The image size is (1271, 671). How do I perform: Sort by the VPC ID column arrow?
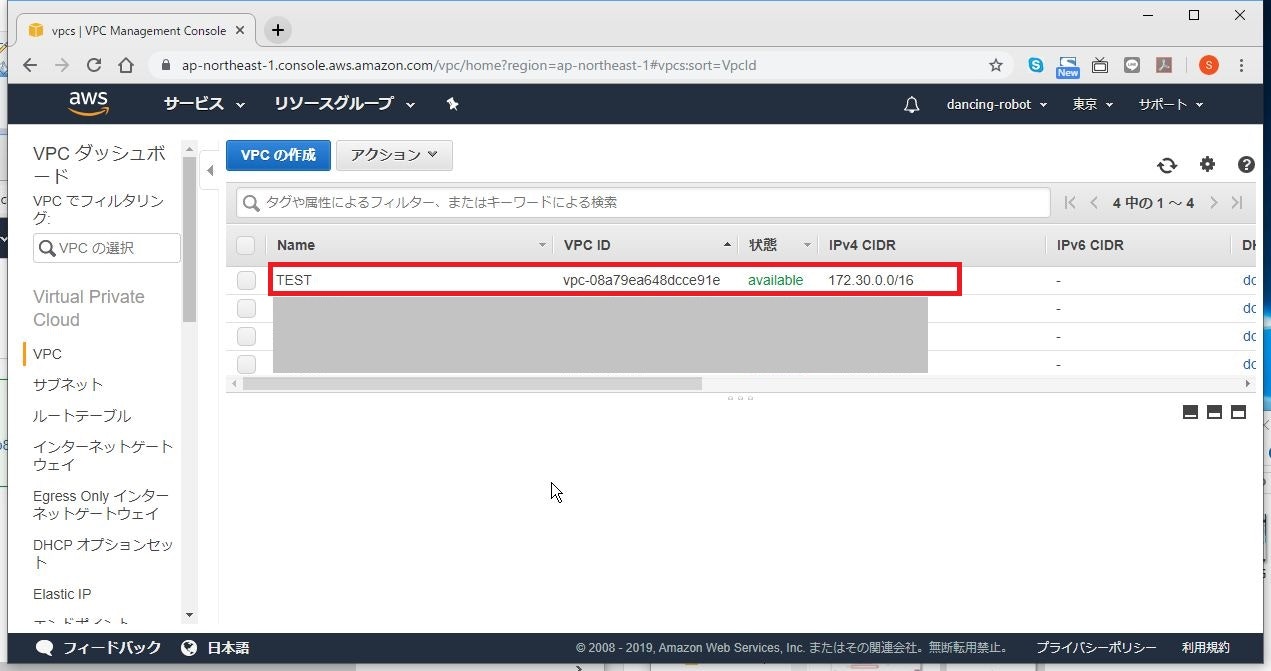[728, 245]
